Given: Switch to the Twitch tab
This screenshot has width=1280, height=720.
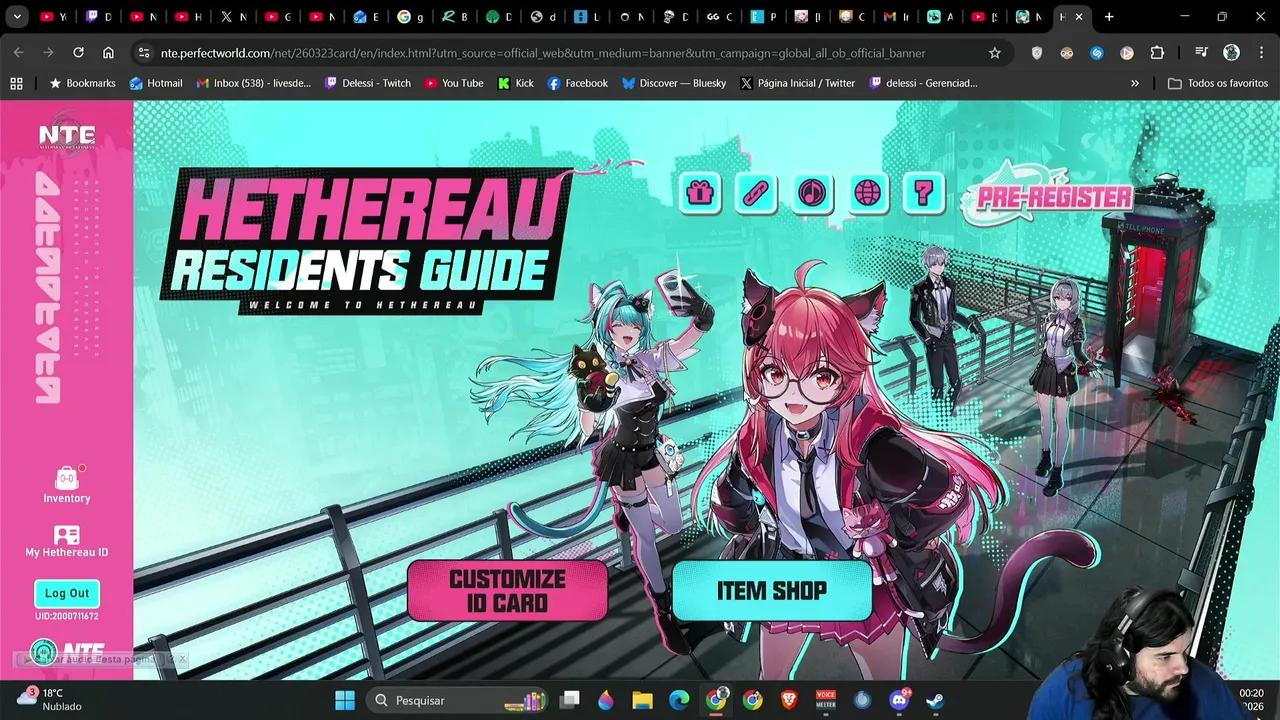Looking at the screenshot, I should point(99,17).
